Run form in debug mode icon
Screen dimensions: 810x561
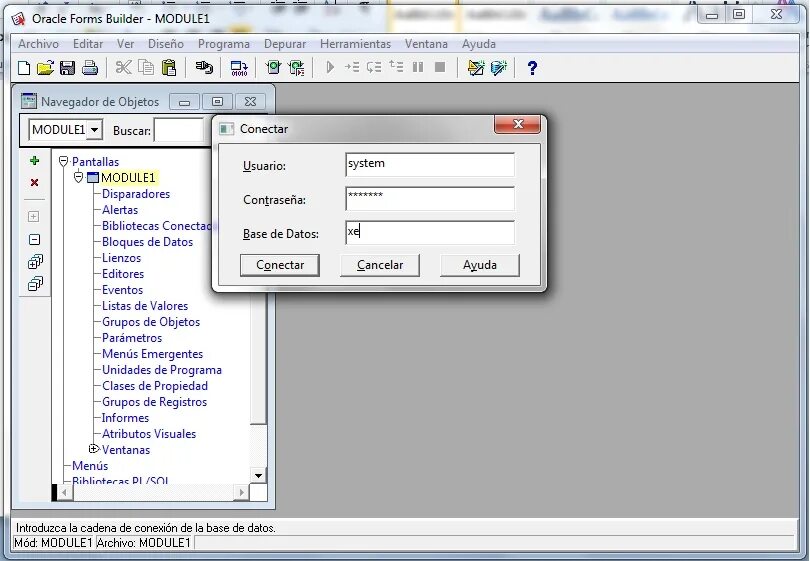click(x=297, y=68)
